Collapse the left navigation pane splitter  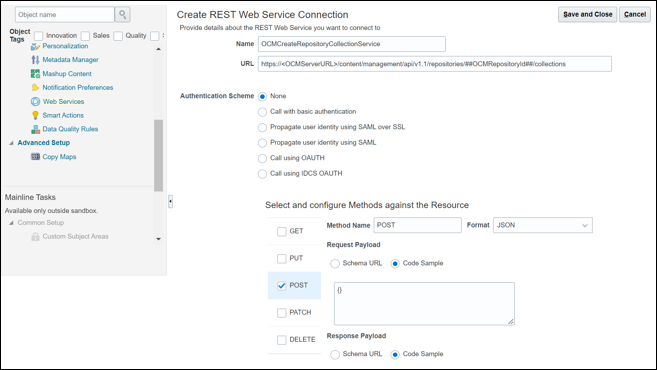coord(170,201)
